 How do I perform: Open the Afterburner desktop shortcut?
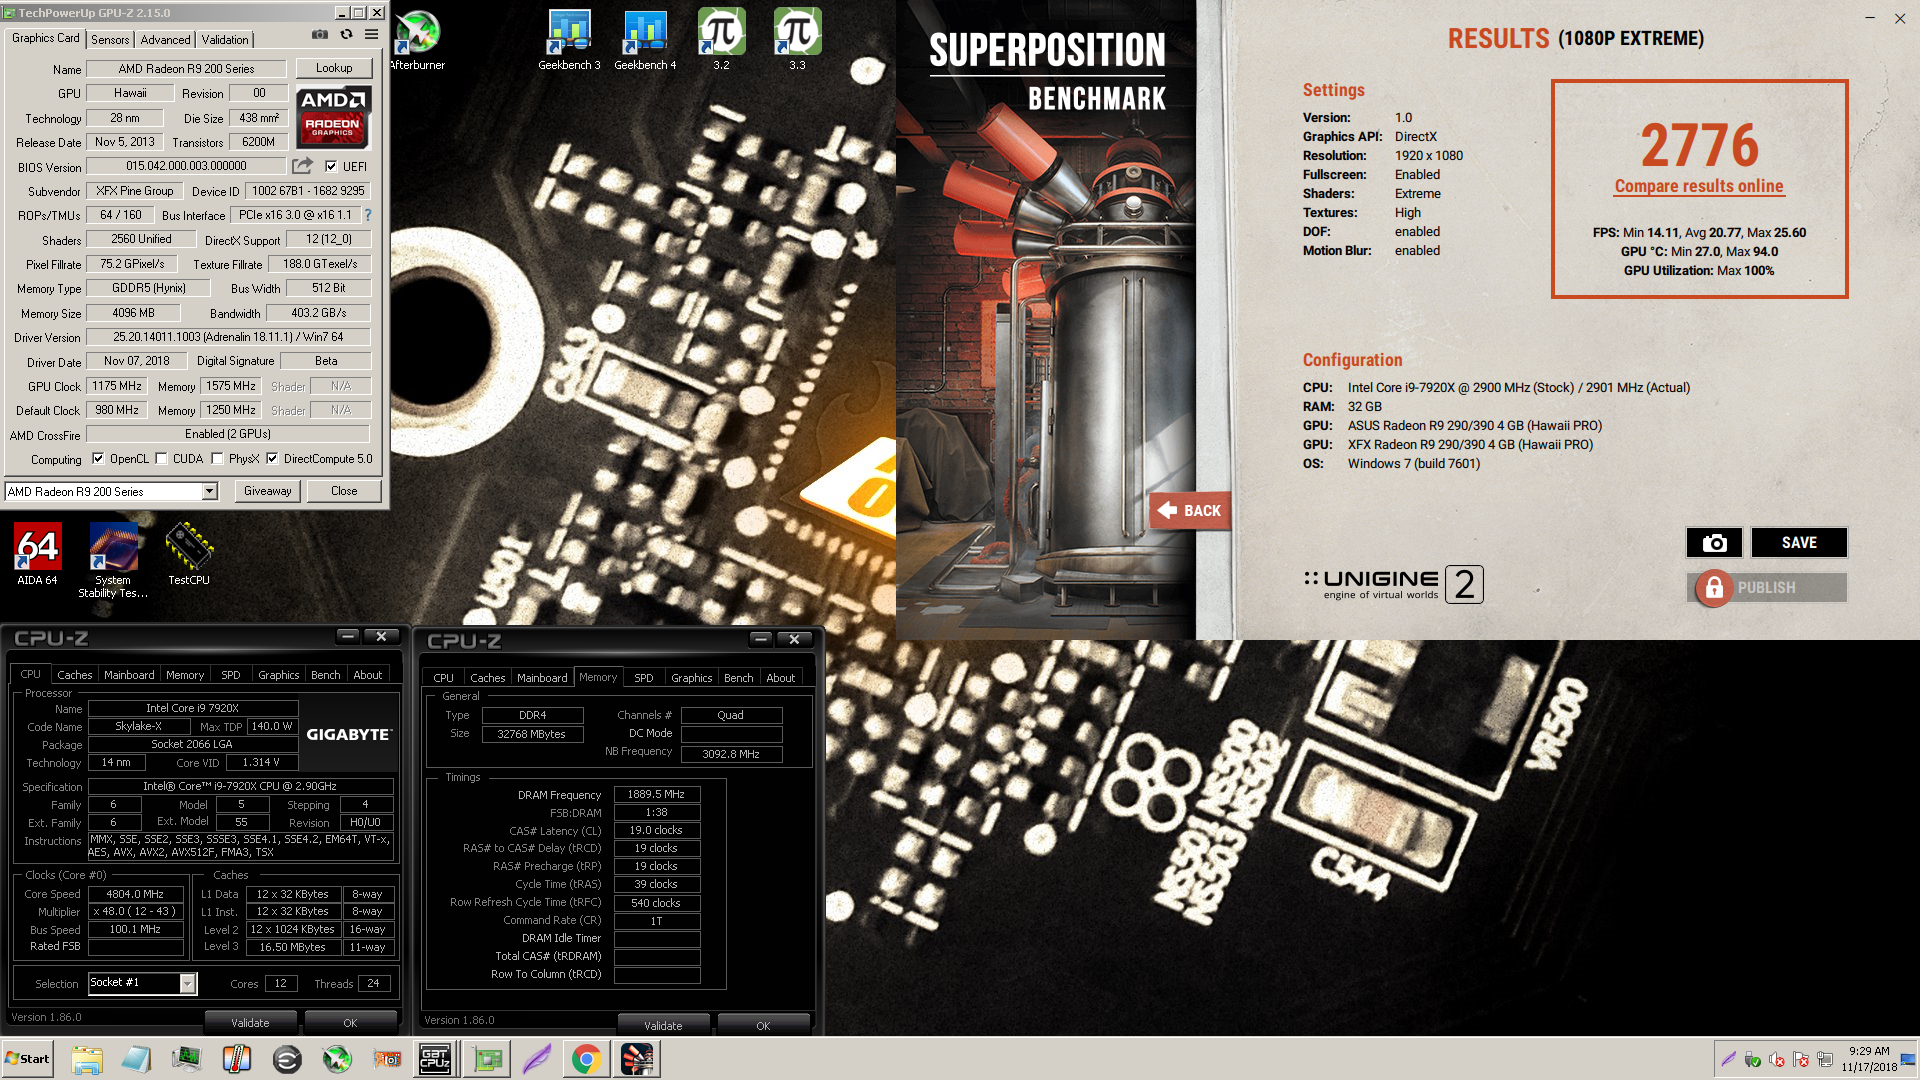click(x=417, y=40)
